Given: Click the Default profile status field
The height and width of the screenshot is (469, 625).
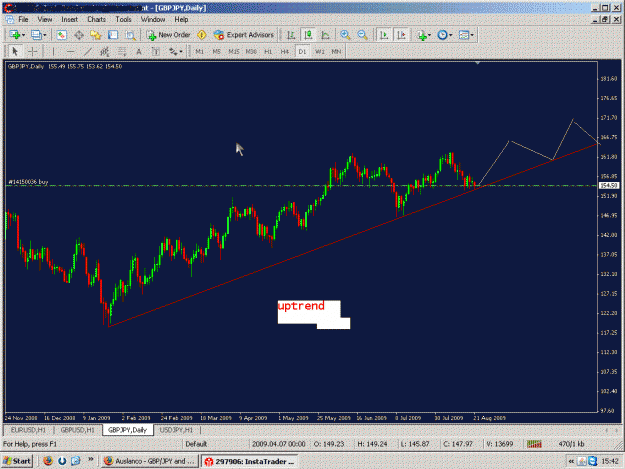Looking at the screenshot, I should pos(196,444).
